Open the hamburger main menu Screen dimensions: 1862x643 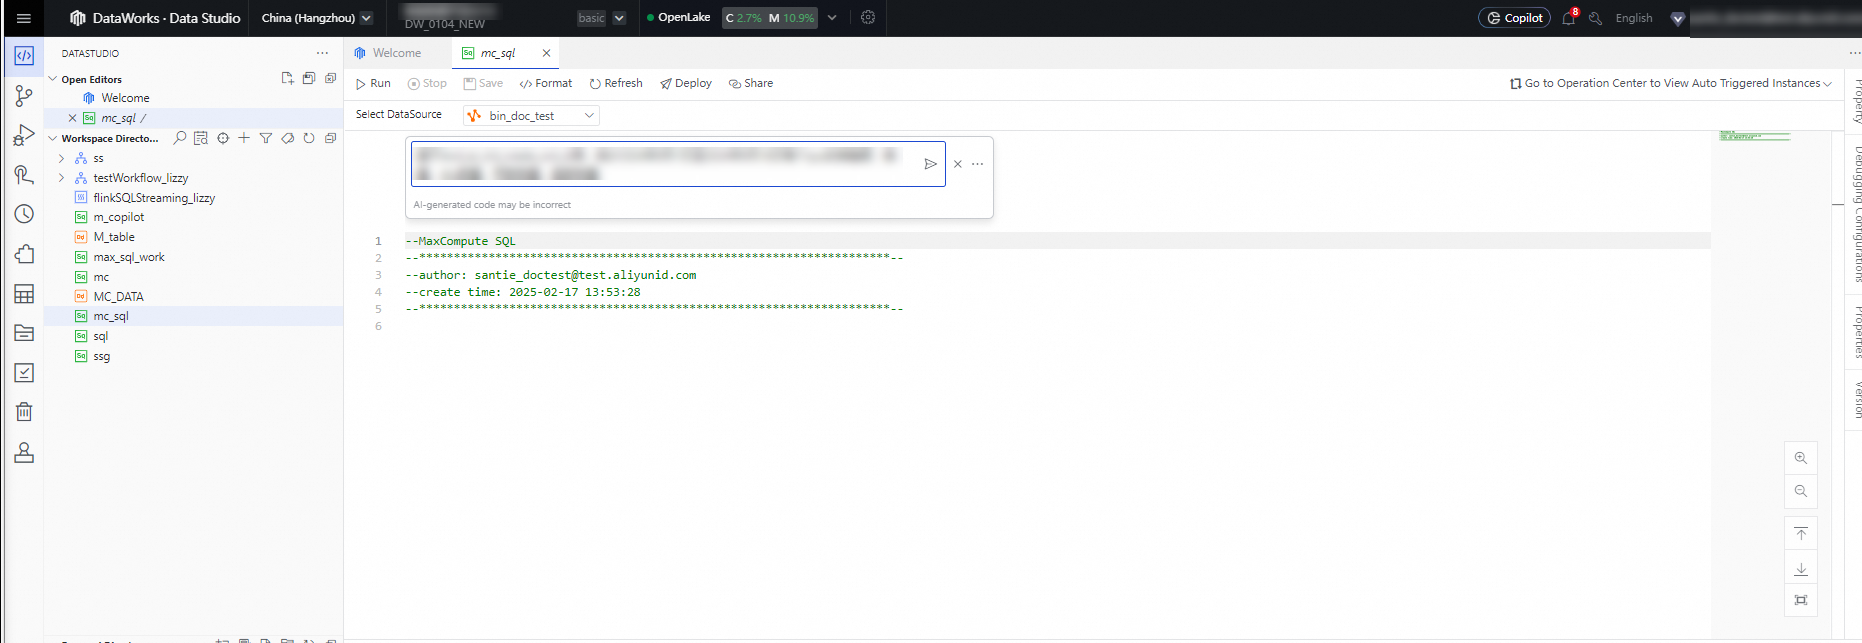(24, 18)
